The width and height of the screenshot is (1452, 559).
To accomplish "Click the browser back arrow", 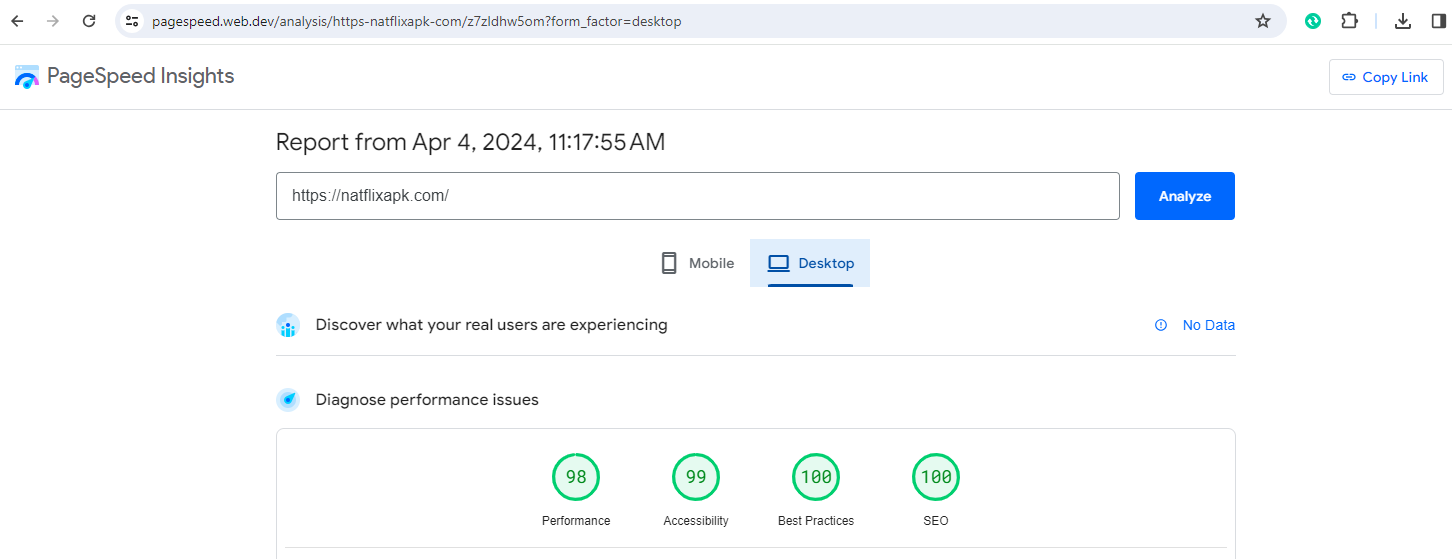I will (x=17, y=21).
